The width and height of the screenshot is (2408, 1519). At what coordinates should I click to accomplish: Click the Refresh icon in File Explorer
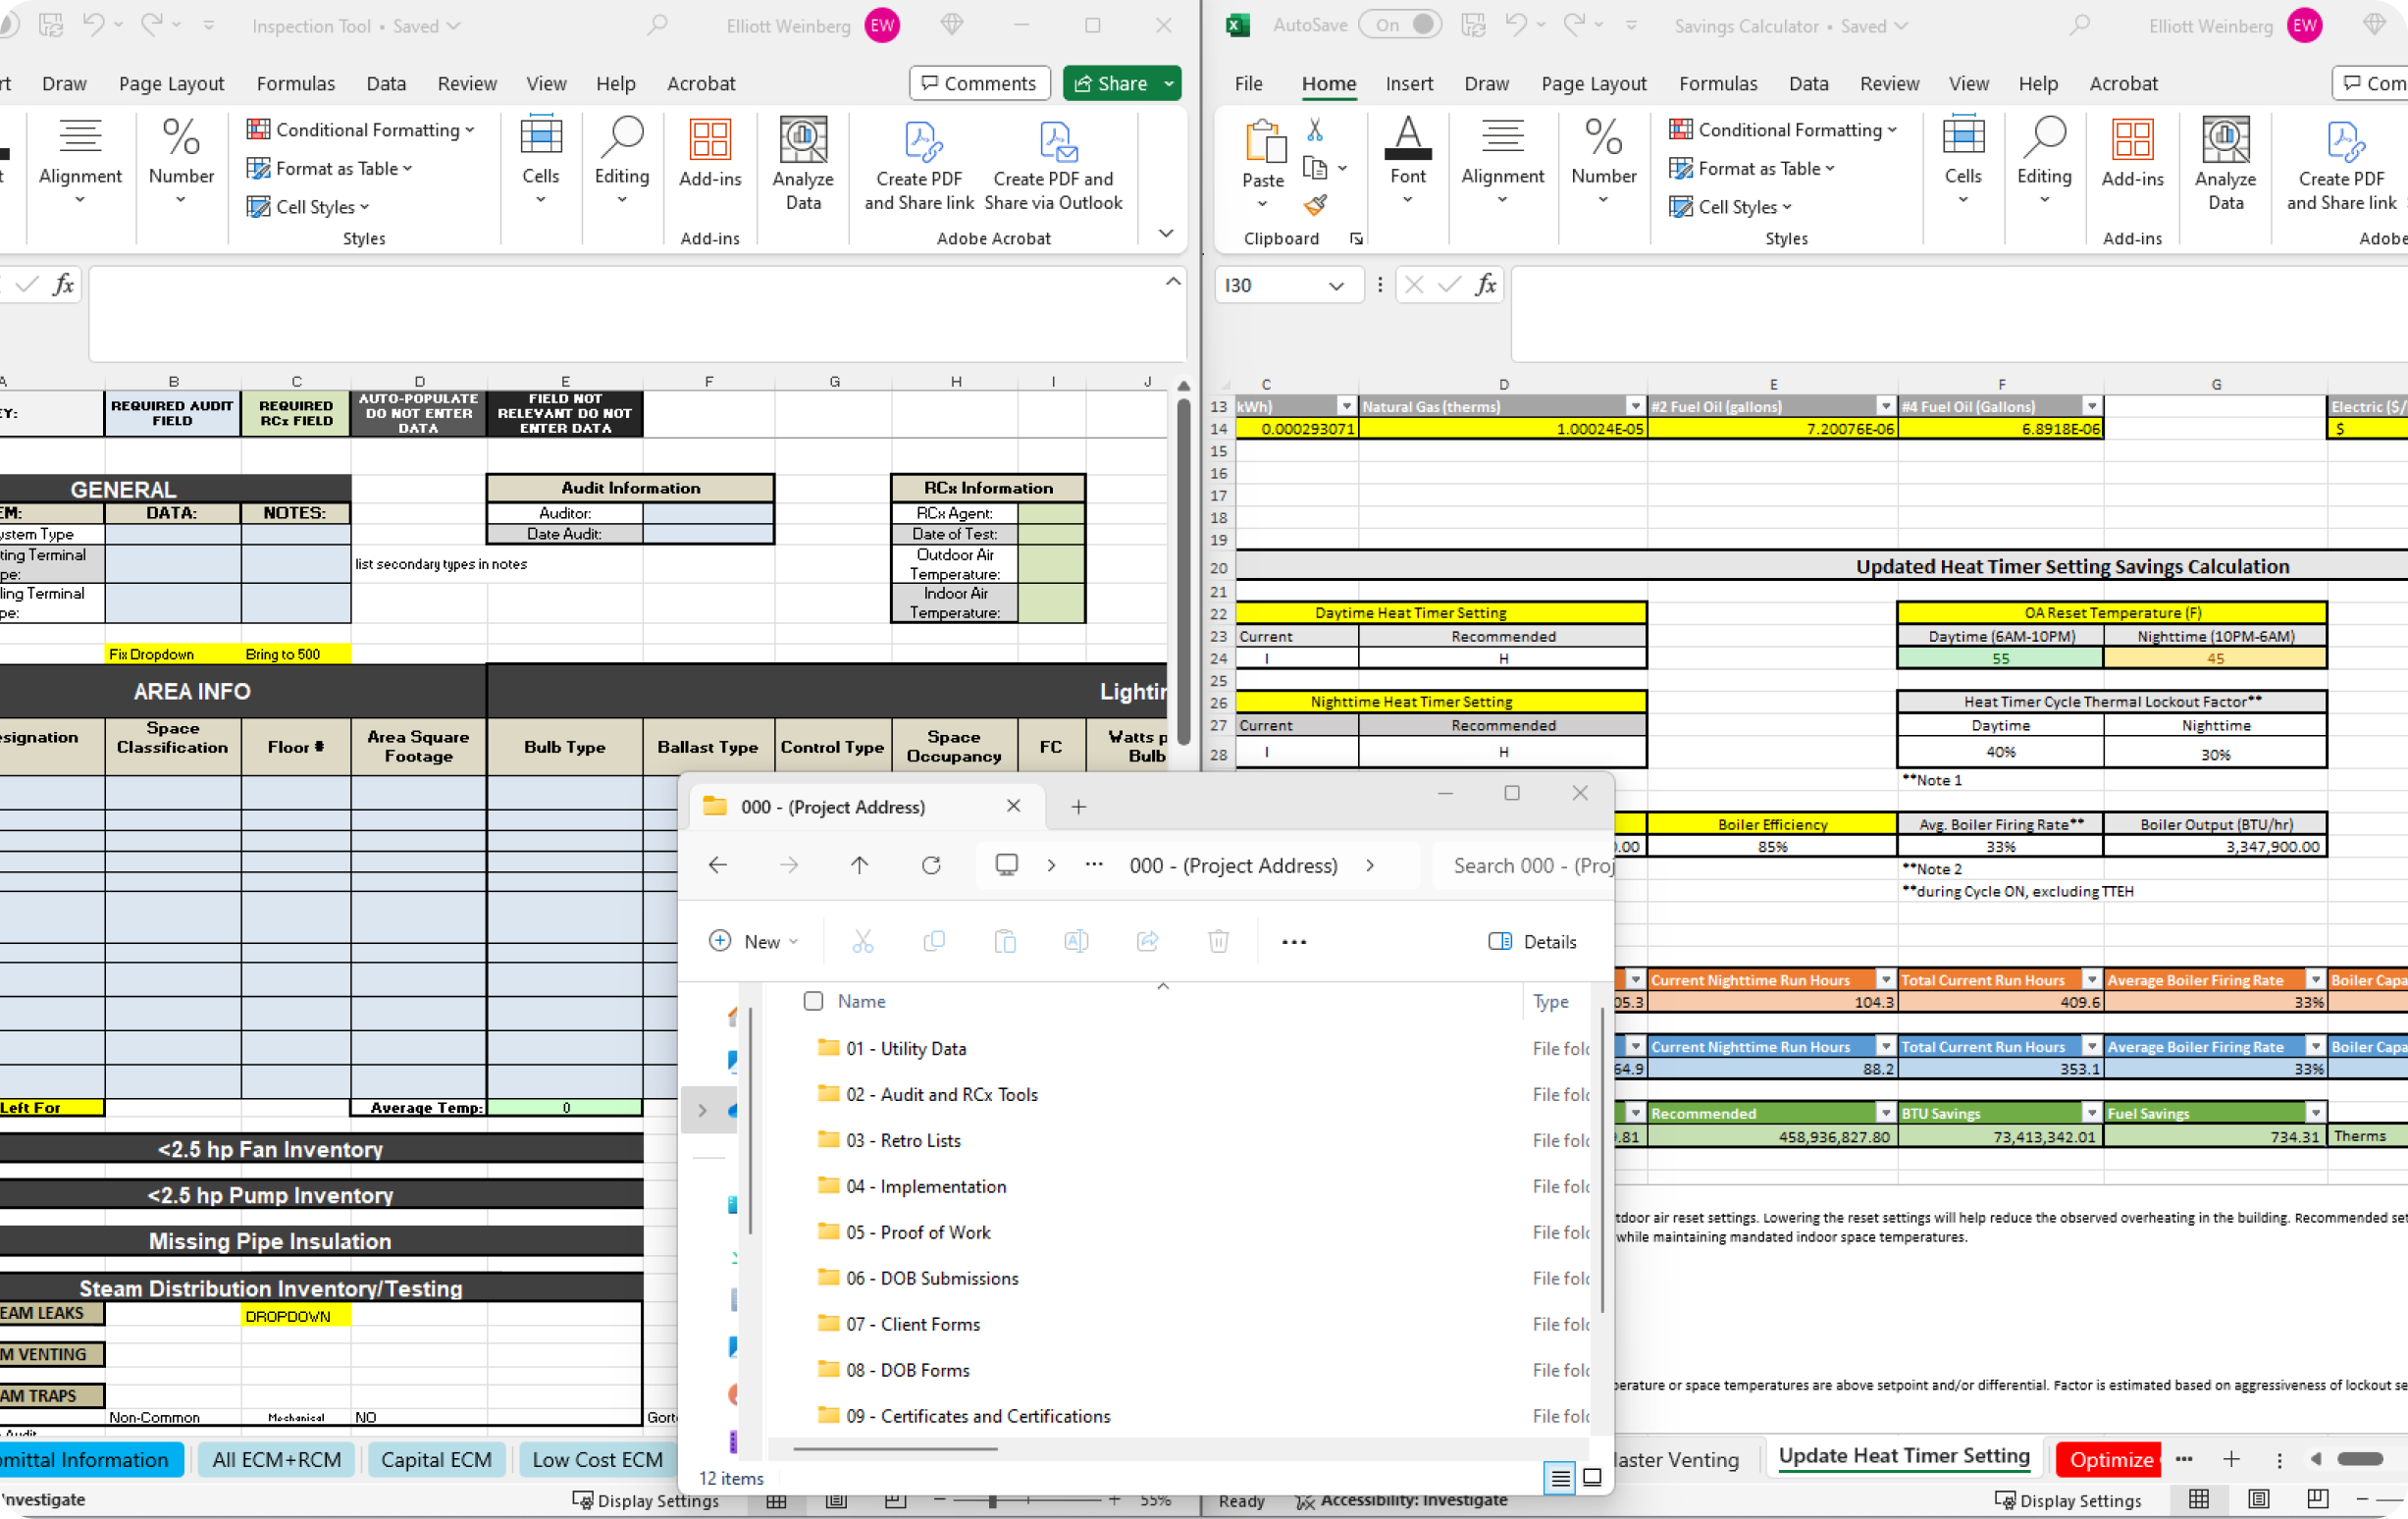(x=931, y=865)
